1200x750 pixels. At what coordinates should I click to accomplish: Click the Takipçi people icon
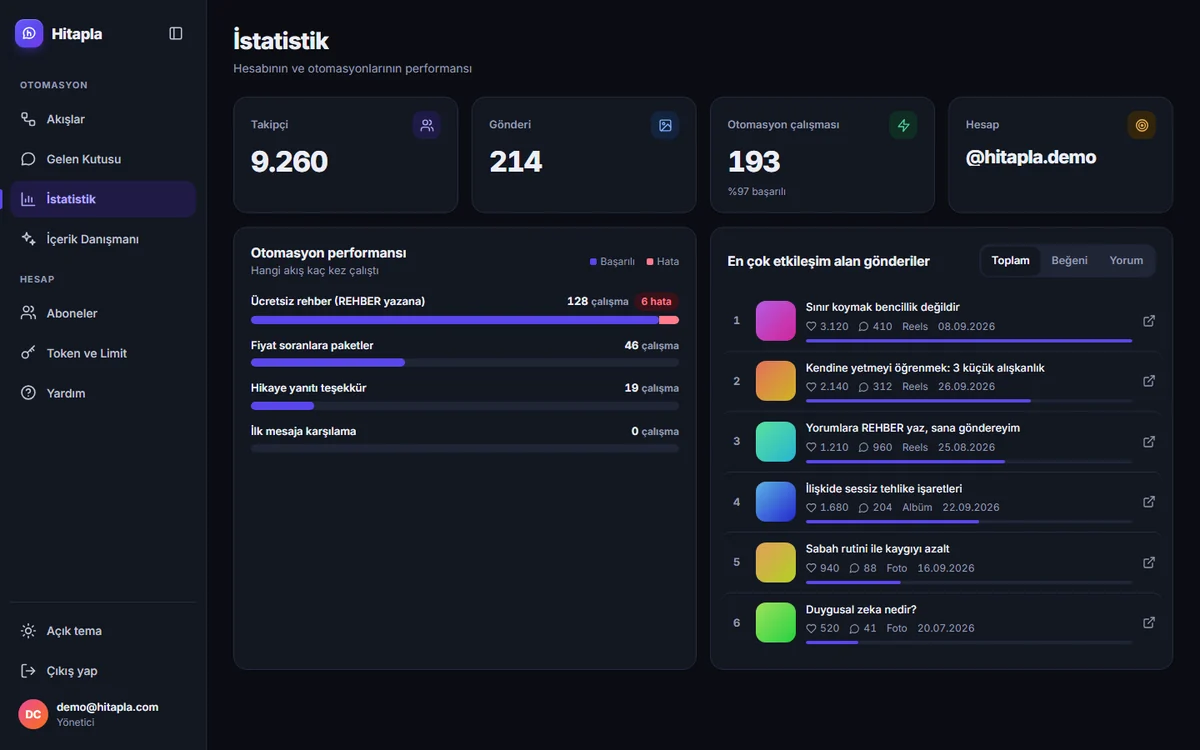[x=427, y=125]
